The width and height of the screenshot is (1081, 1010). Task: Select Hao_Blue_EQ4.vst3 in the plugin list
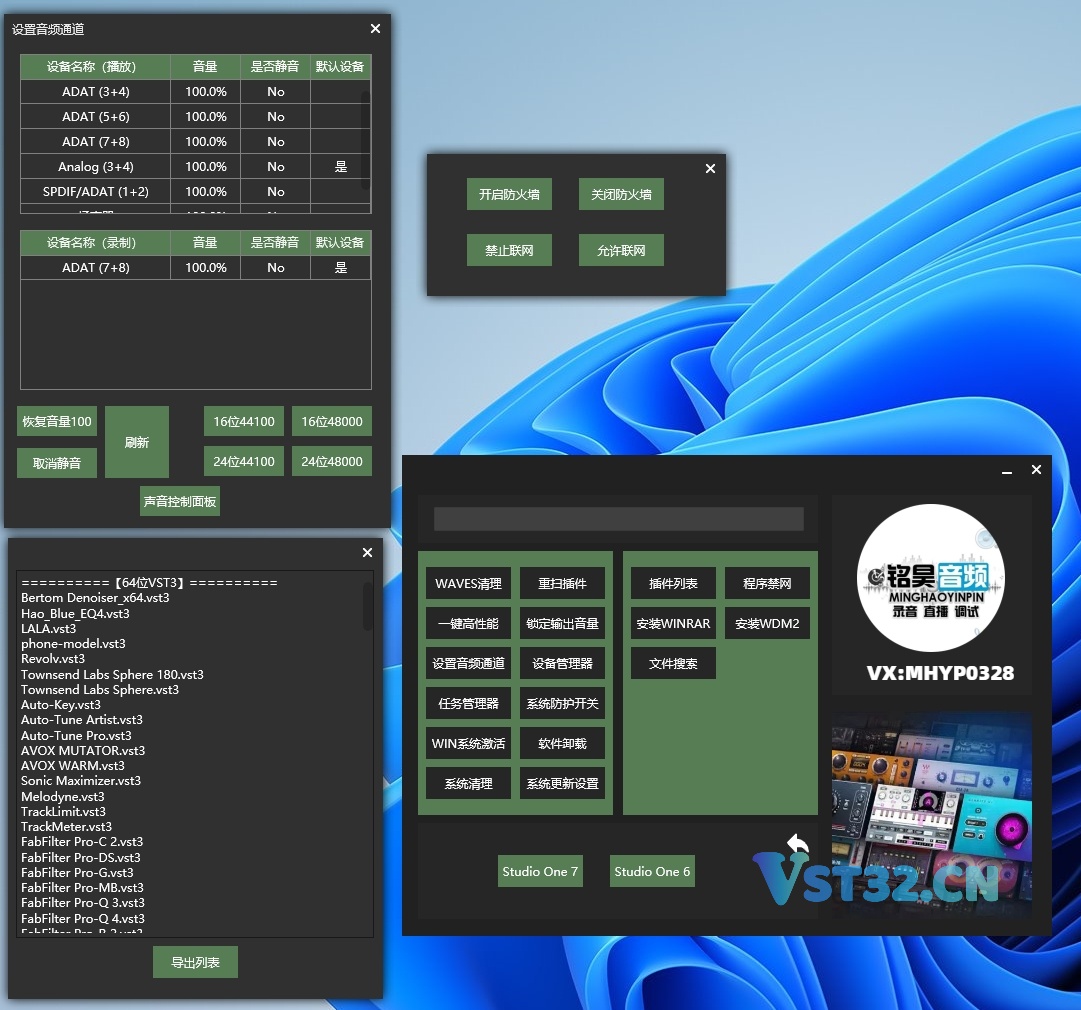coord(75,614)
